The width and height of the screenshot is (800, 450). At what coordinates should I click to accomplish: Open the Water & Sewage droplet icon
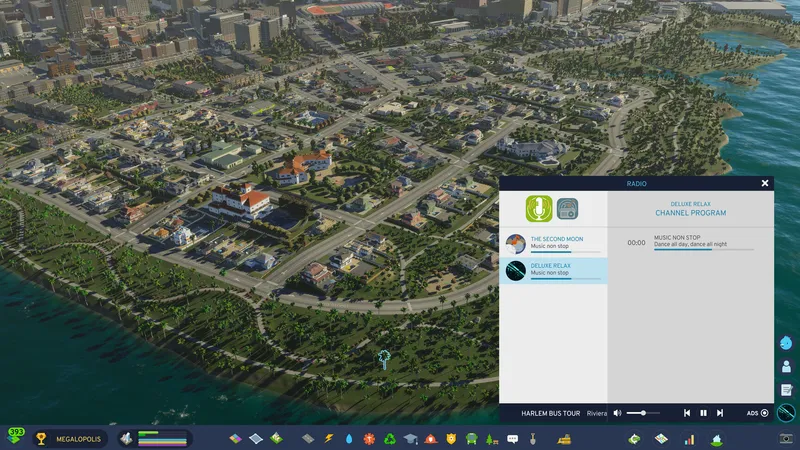coord(349,438)
